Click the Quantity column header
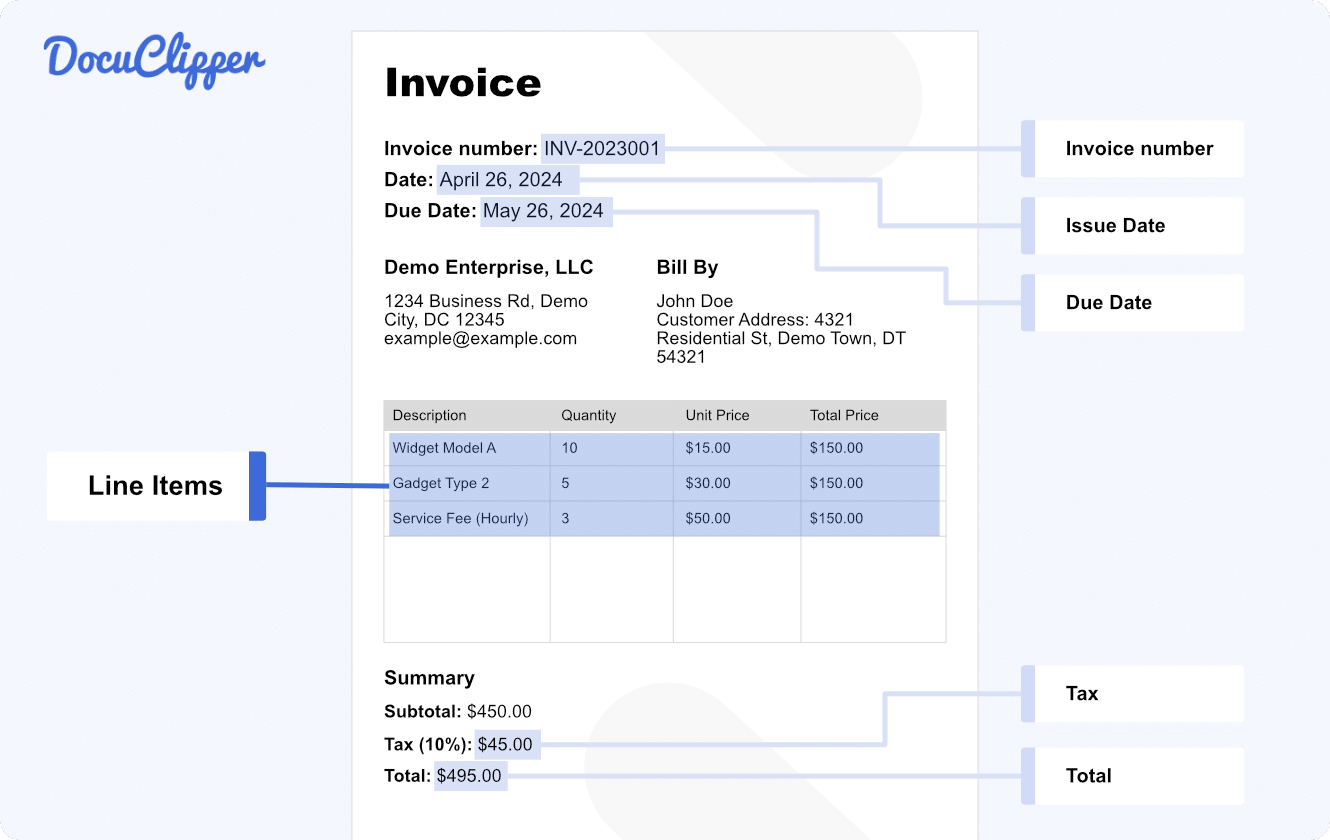Image resolution: width=1330 pixels, height=840 pixels. (588, 415)
